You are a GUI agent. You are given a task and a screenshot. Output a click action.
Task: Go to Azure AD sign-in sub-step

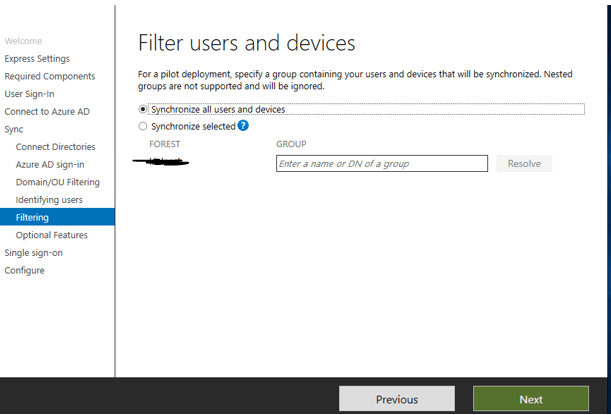(x=50, y=164)
